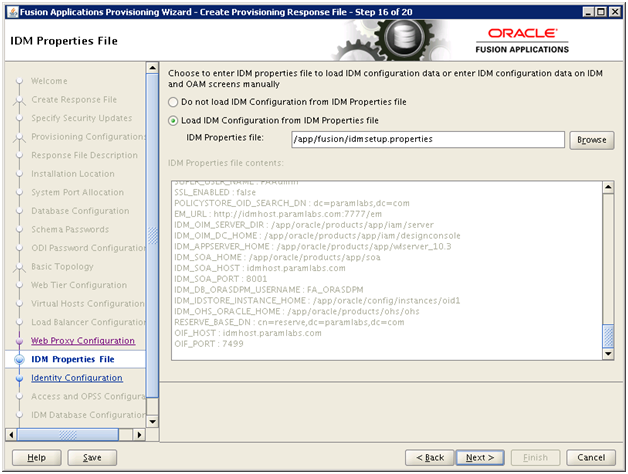Click the navigation vertical scrollbar thumb

point(152,236)
